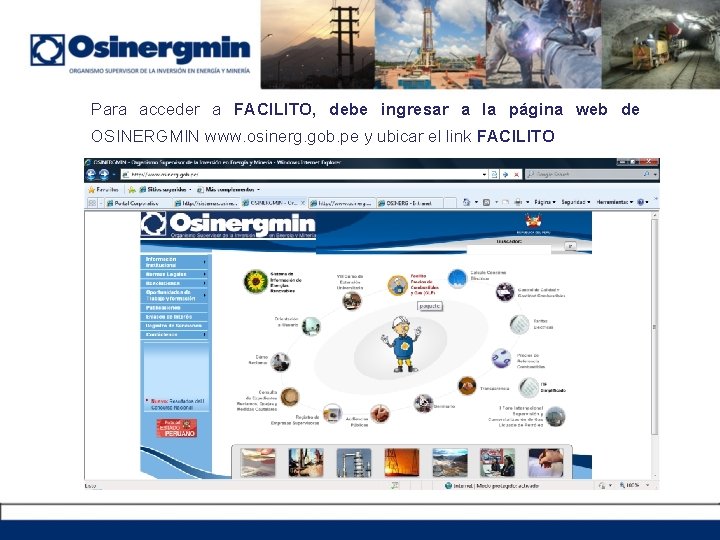Expand Información Institucional sidebar menu
Viewport: 720px width, 540px height.
pos(175,262)
